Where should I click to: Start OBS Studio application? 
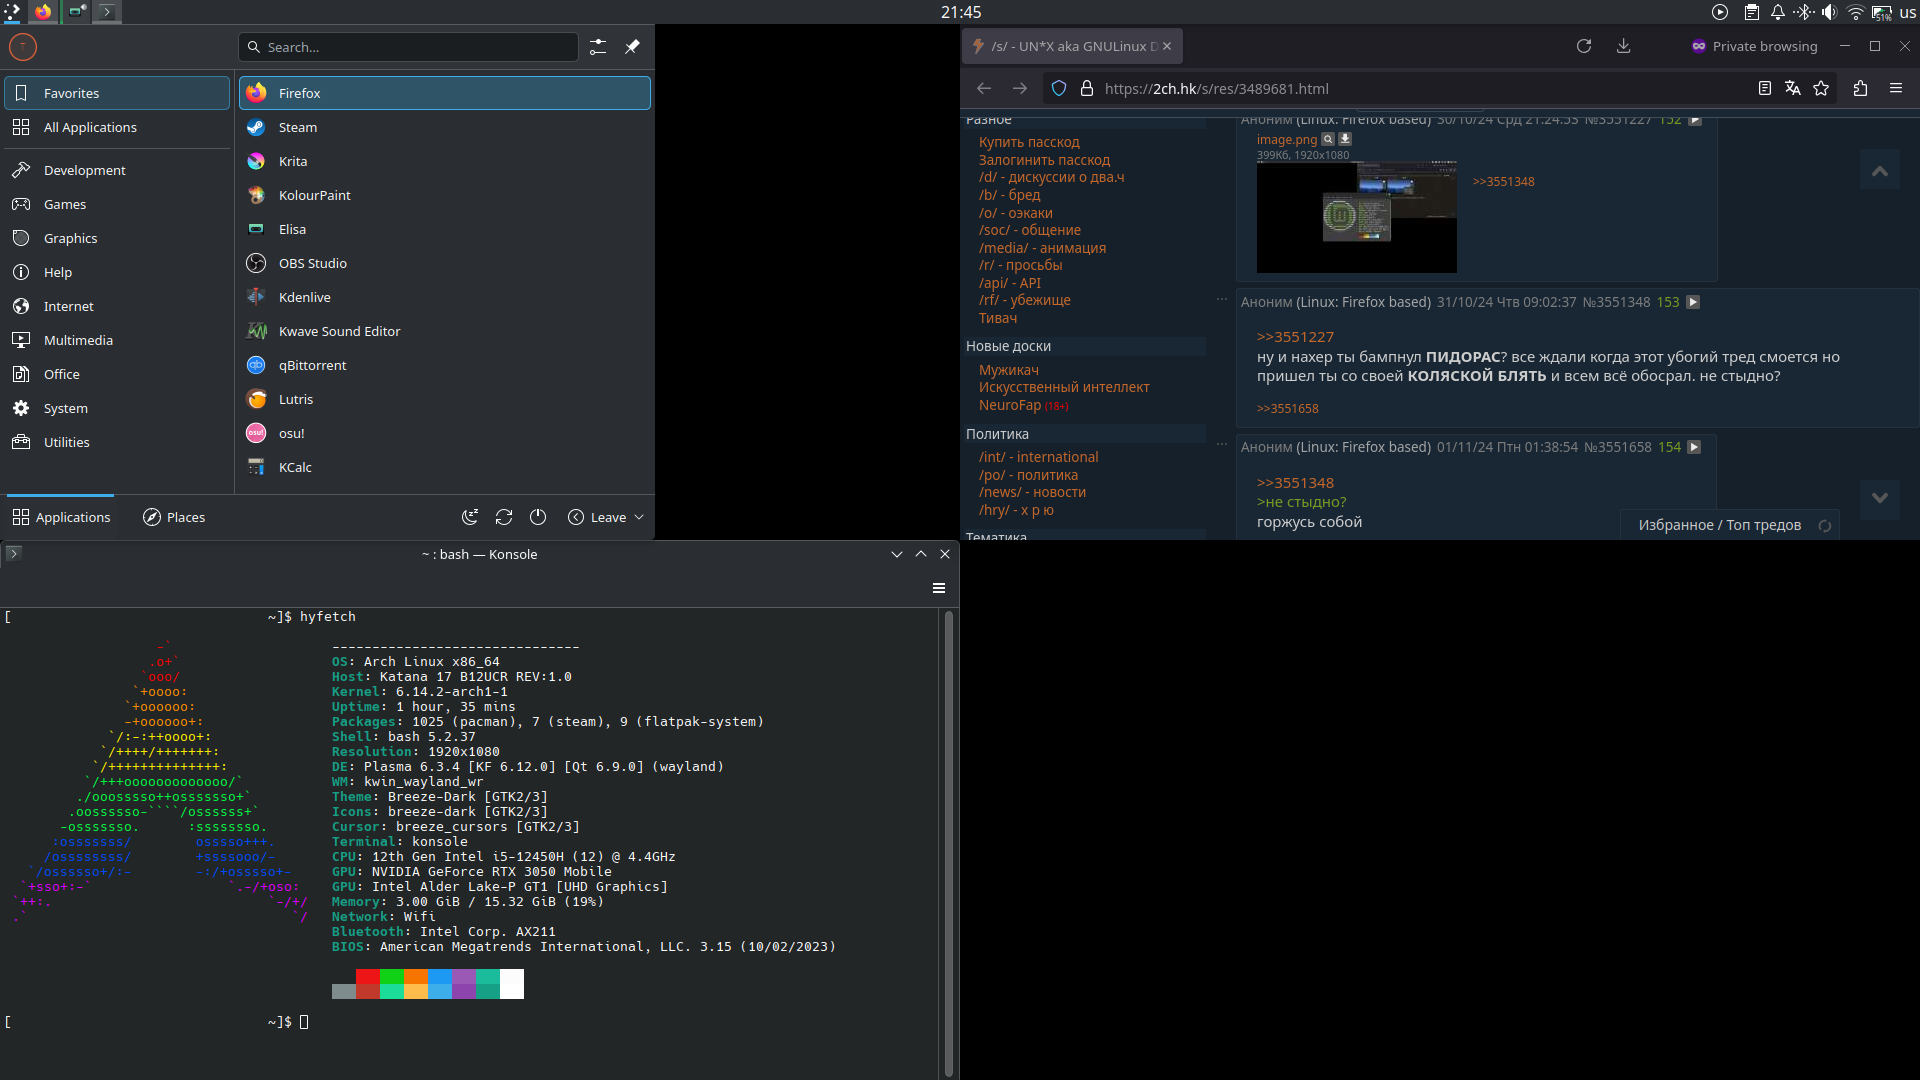tap(312, 263)
